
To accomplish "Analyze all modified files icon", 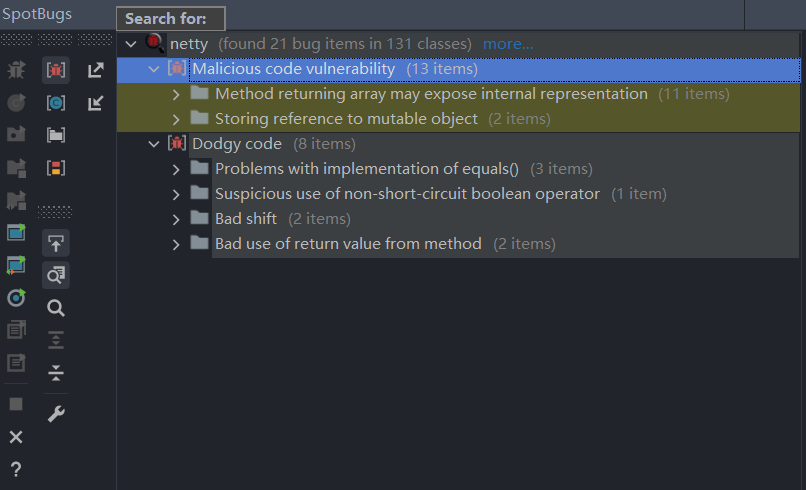I will click(x=16, y=330).
